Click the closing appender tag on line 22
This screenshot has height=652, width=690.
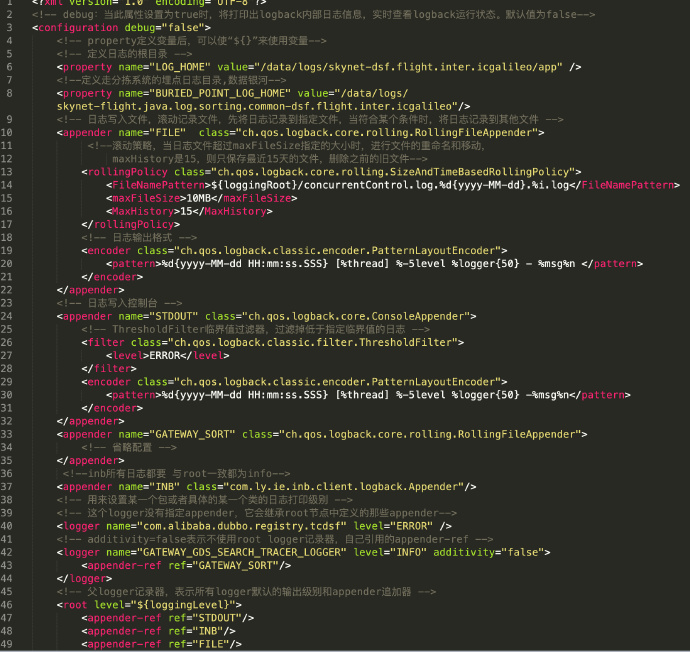point(91,290)
